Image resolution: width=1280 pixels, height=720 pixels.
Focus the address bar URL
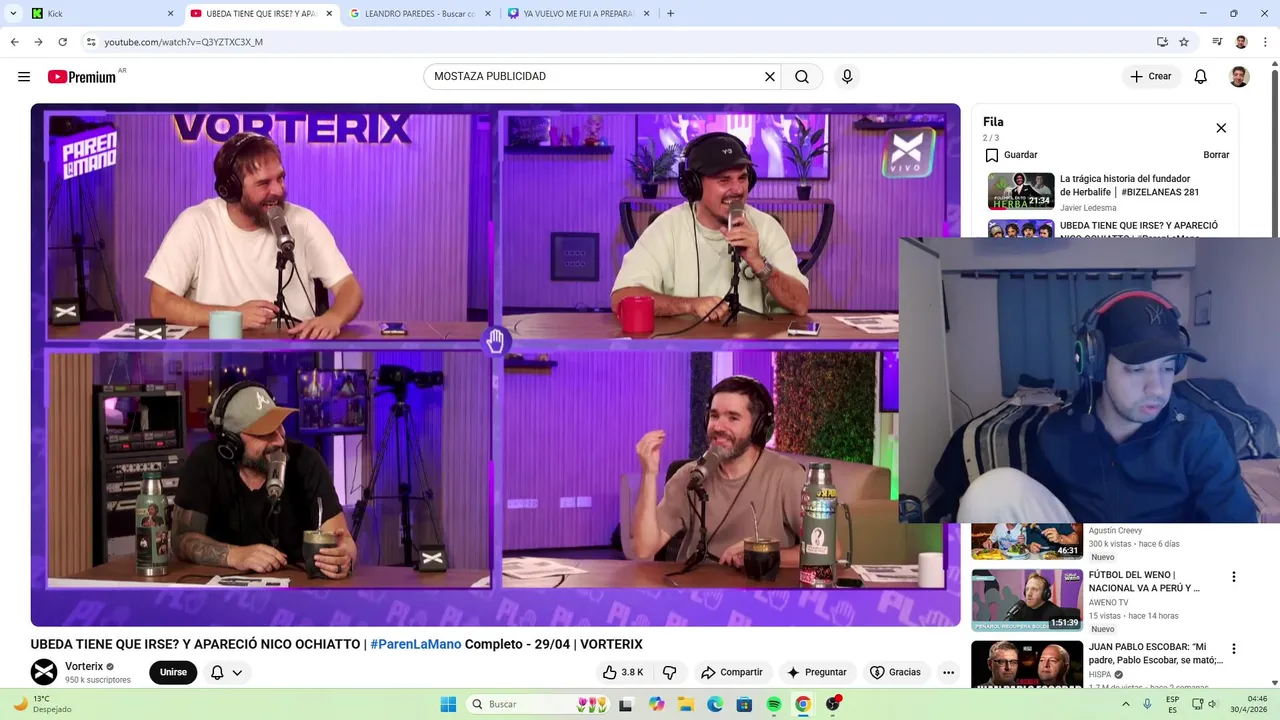tap(183, 42)
